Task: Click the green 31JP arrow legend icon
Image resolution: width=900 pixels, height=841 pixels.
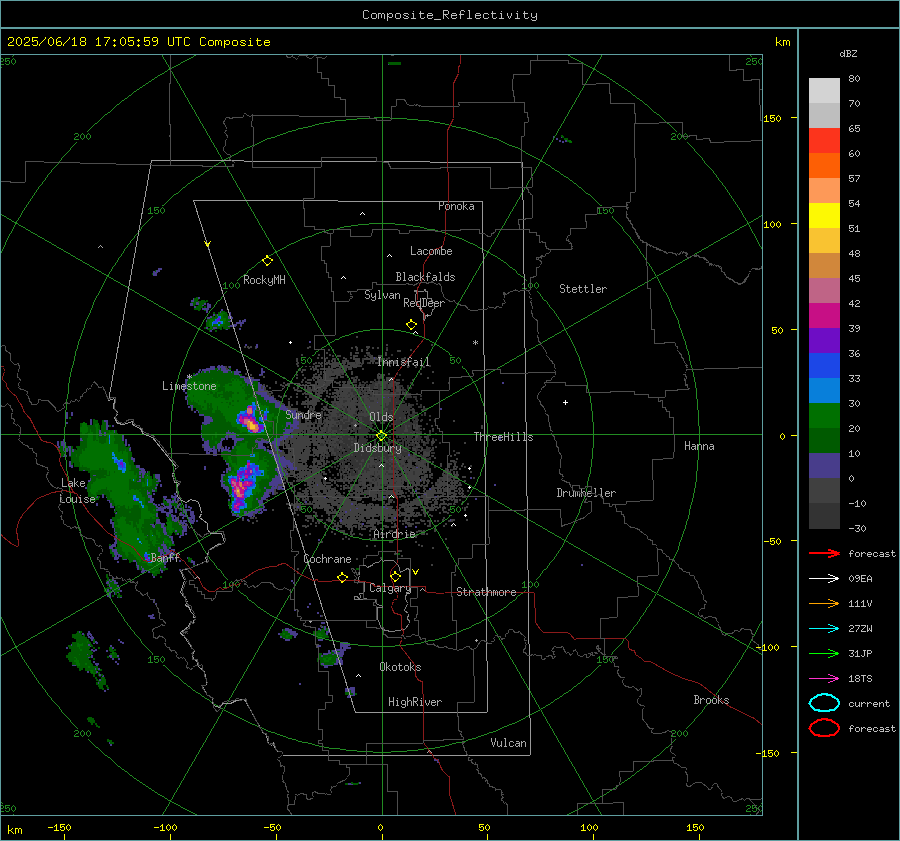Action: [824, 653]
